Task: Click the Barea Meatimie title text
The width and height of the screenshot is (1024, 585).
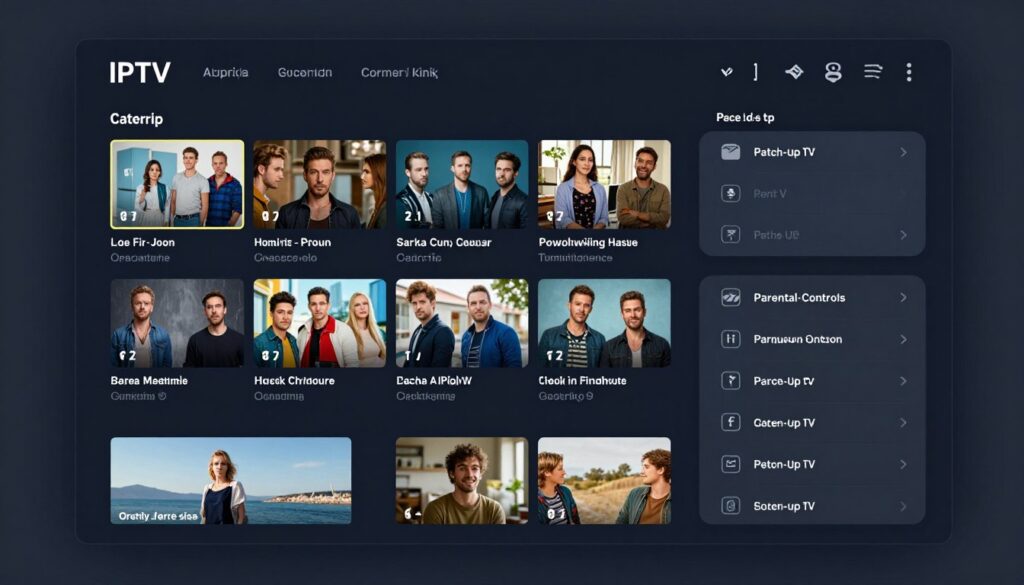Action: [x=149, y=381]
